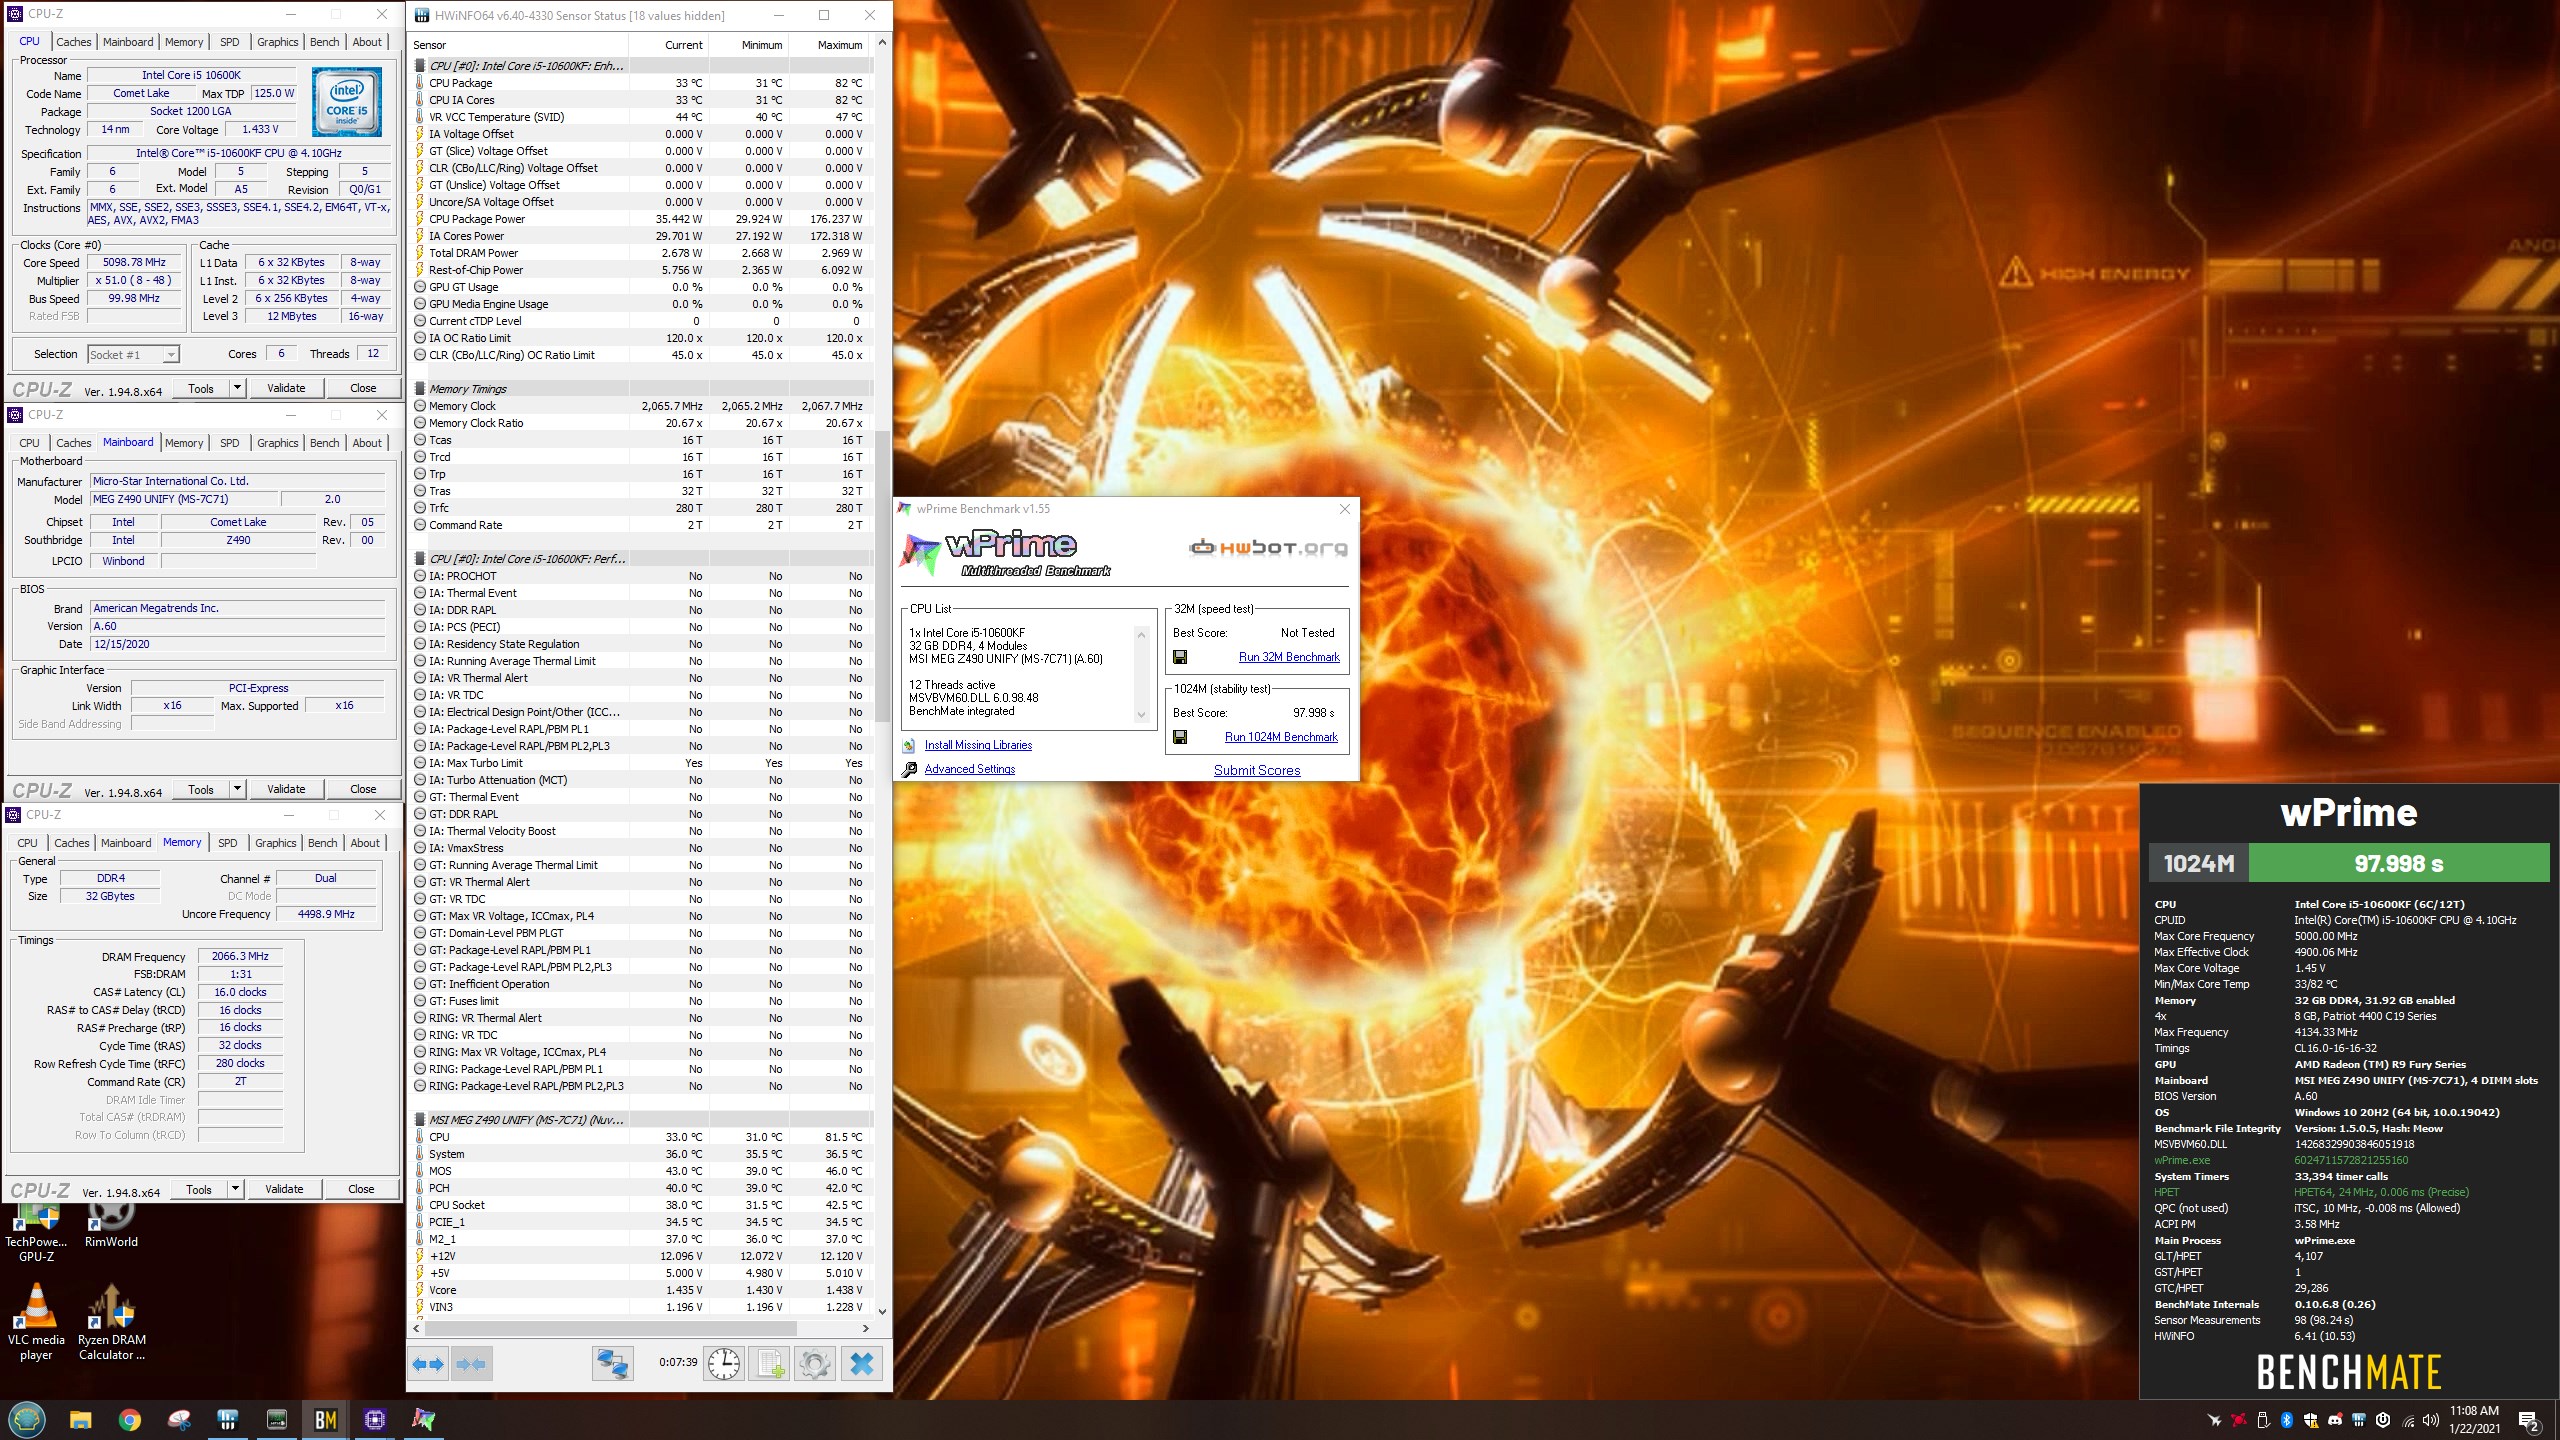
Task: Open VLC media player desktop icon
Action: pos(36,1322)
